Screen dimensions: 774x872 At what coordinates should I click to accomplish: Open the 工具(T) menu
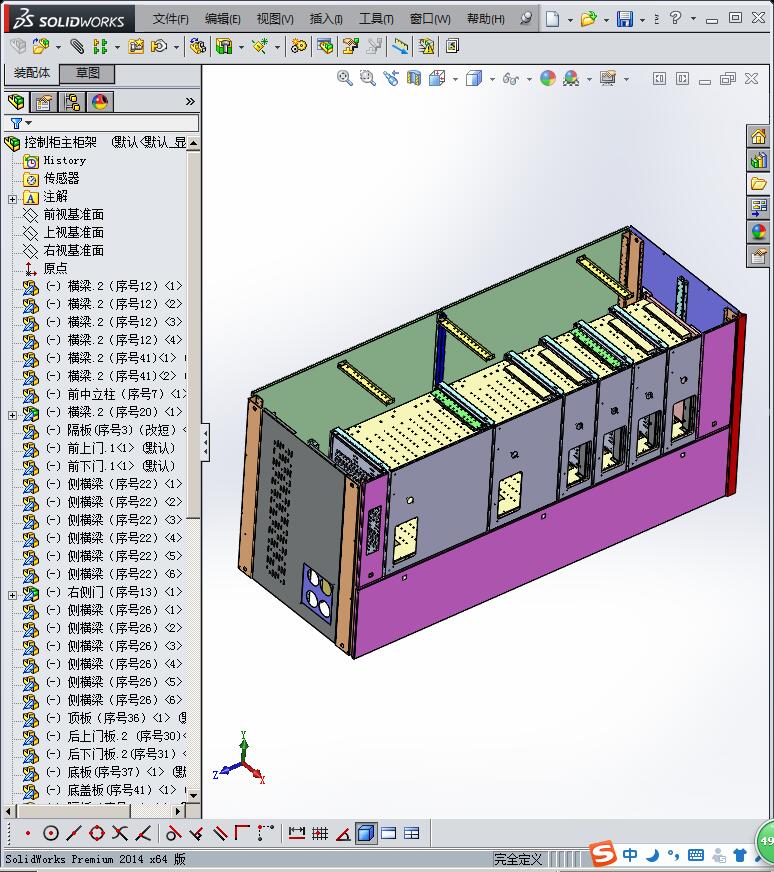click(x=376, y=19)
